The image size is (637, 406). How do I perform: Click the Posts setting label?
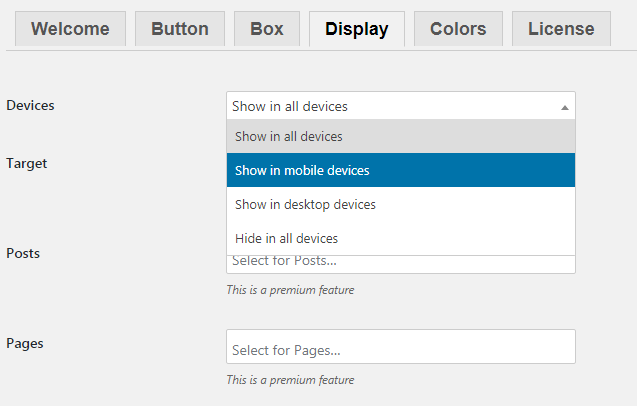tap(23, 254)
